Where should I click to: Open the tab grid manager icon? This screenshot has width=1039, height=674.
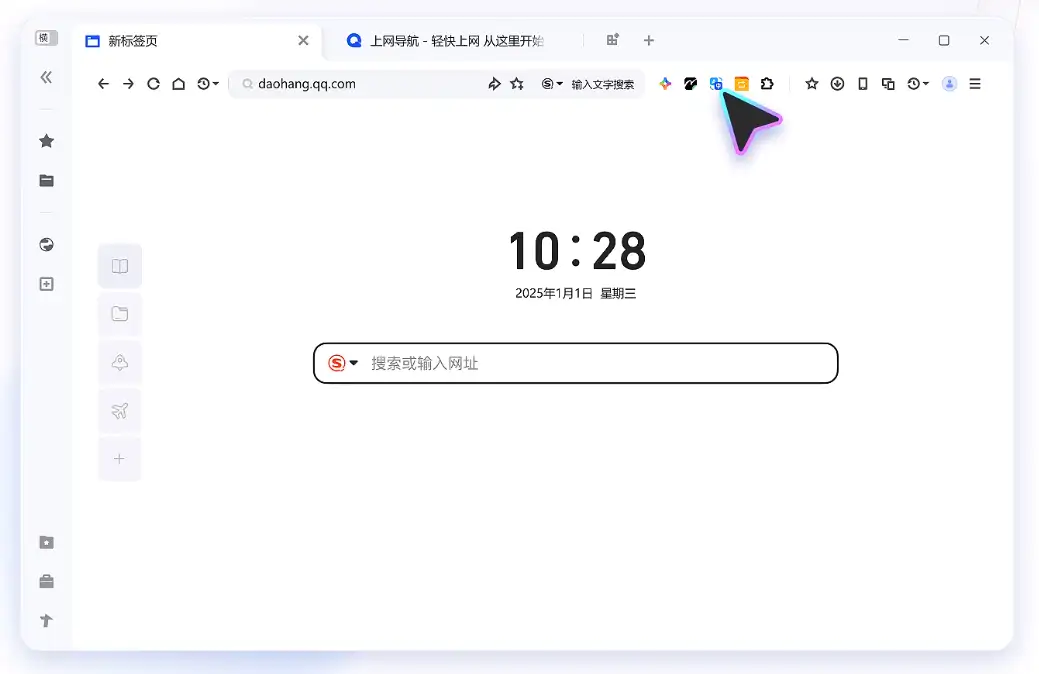(612, 40)
